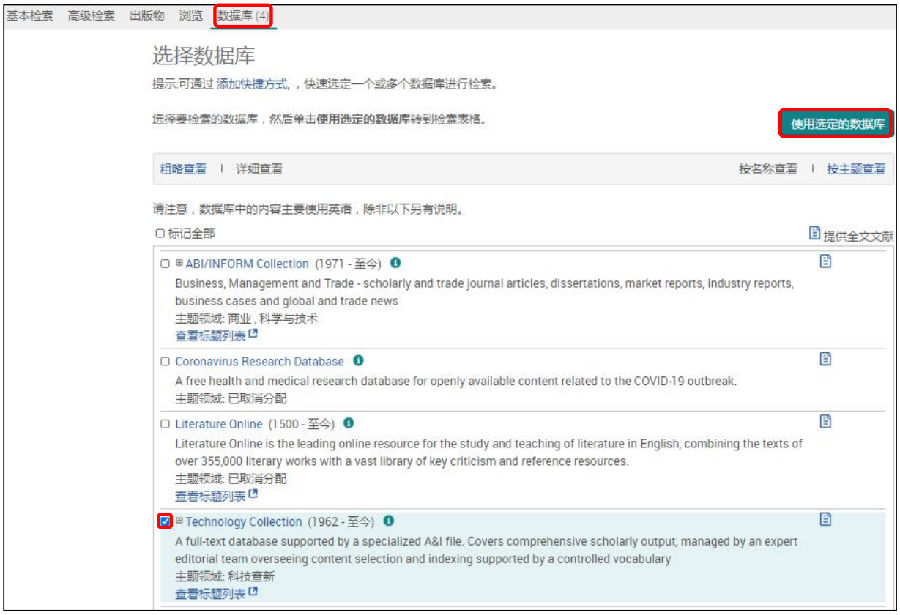900x615 pixels.
Task: Open the 添加快捷方式 link
Action: pos(253,84)
